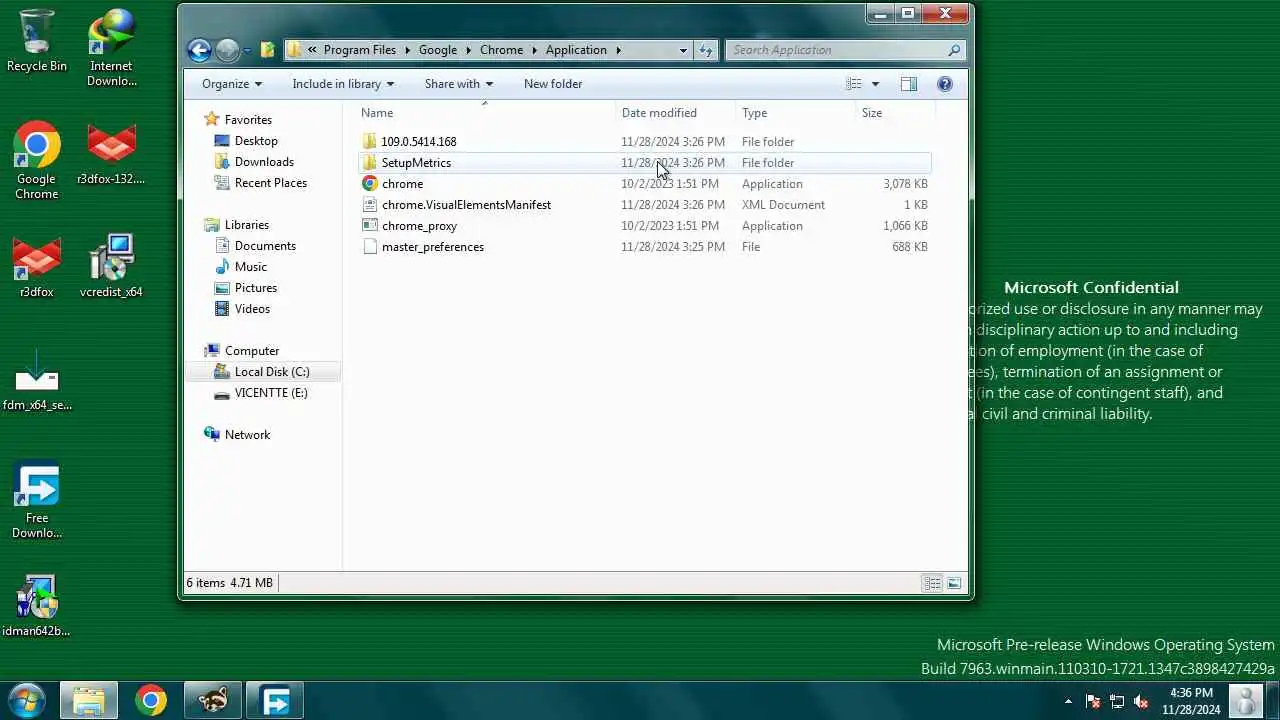This screenshot has width=1280, height=720.
Task: Click Google in the address breadcrumb
Action: click(x=437, y=50)
